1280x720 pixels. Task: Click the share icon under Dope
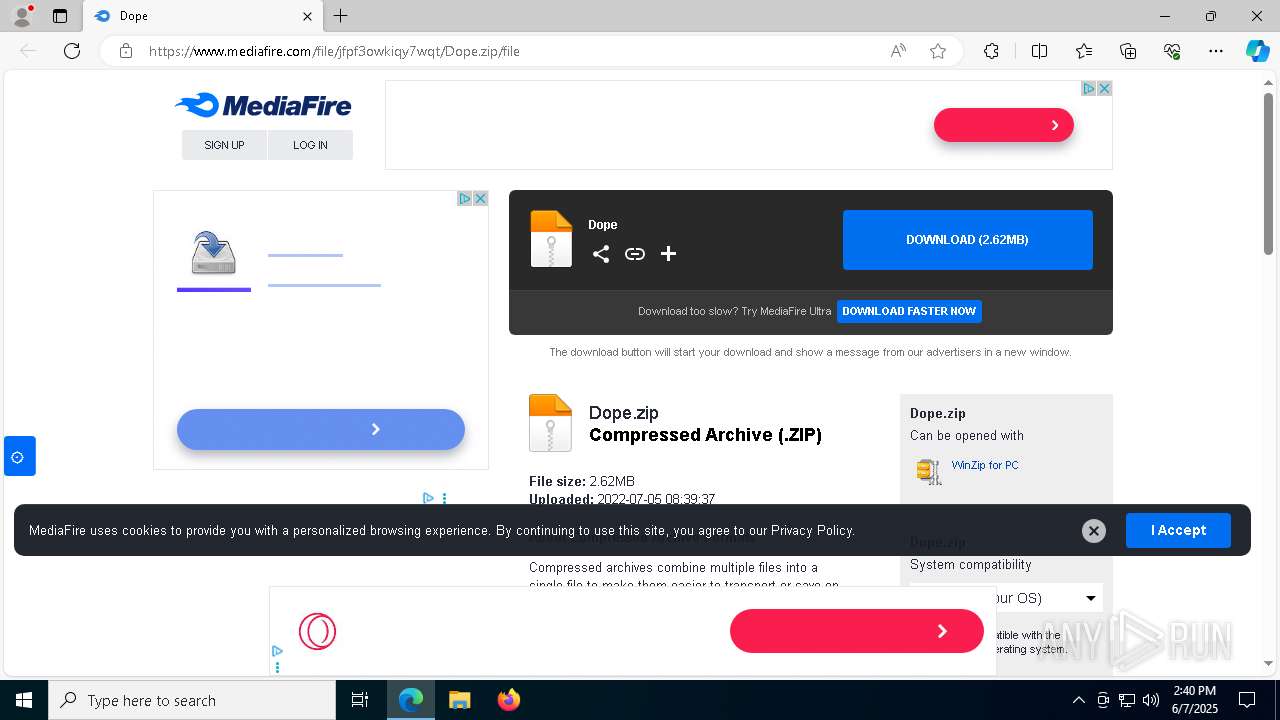click(x=601, y=254)
